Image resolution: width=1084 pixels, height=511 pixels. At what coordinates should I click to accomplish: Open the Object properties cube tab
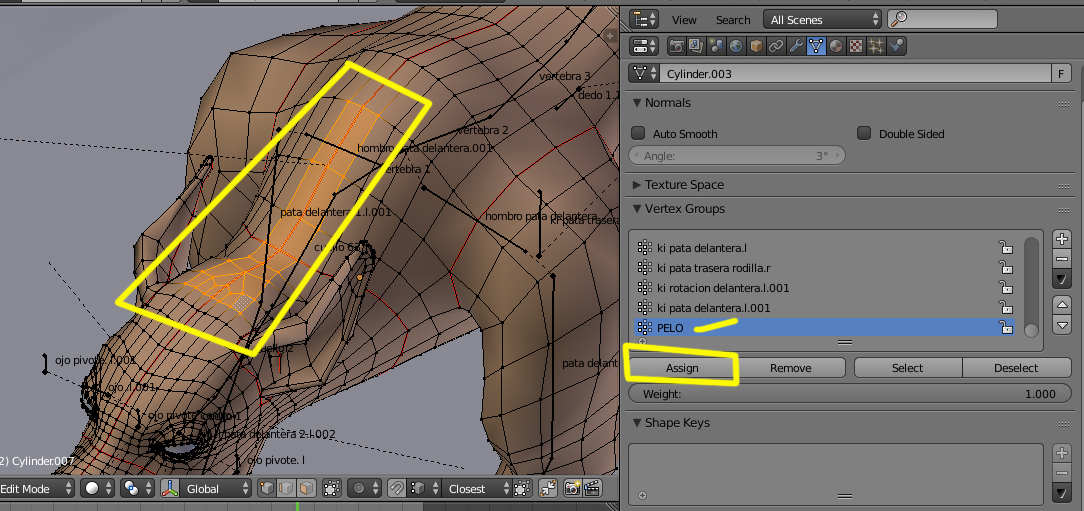point(756,46)
